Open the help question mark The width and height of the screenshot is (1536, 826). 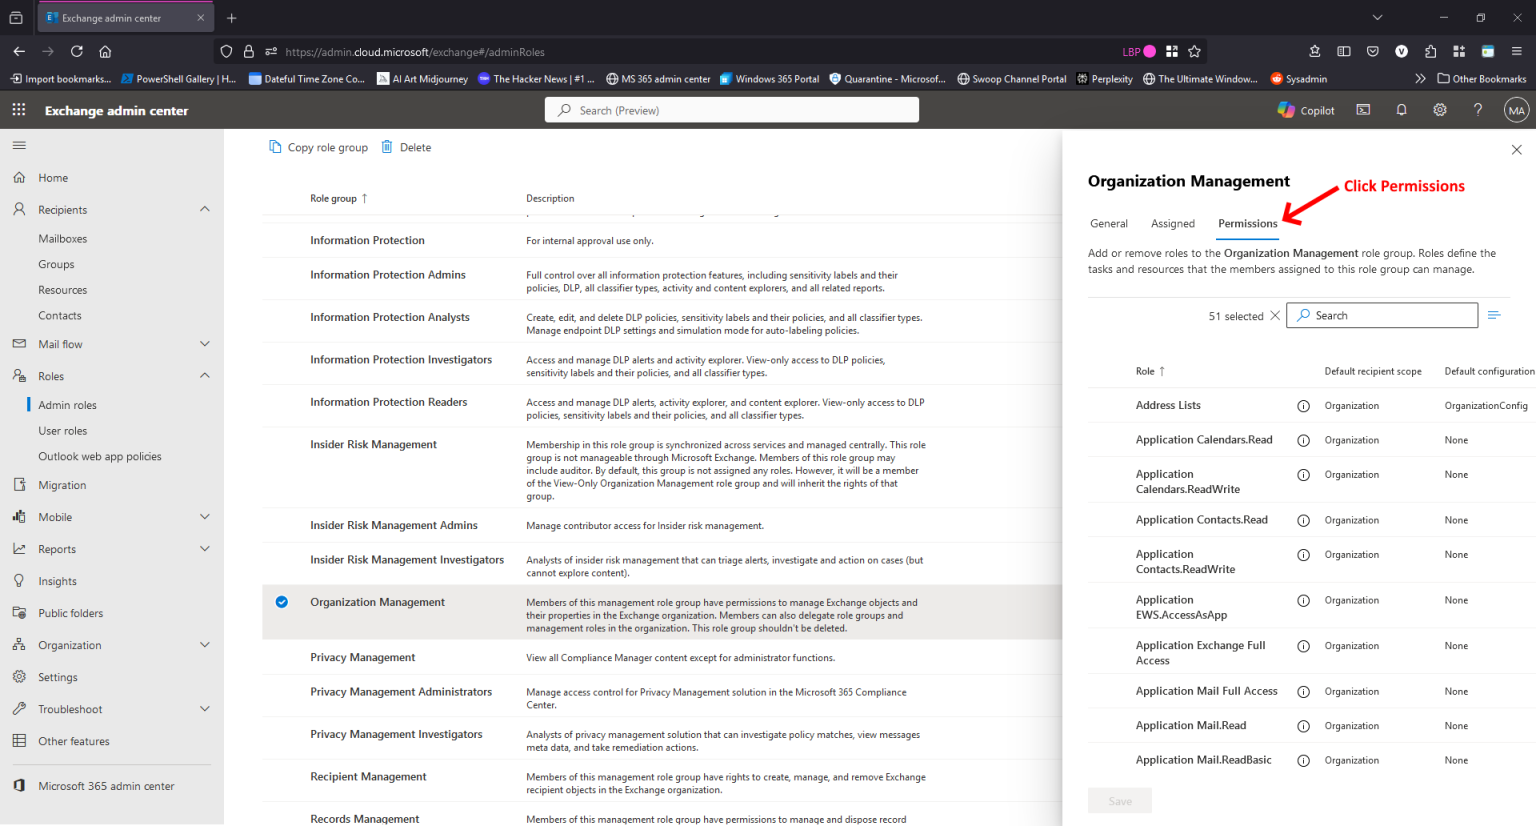[1478, 110]
